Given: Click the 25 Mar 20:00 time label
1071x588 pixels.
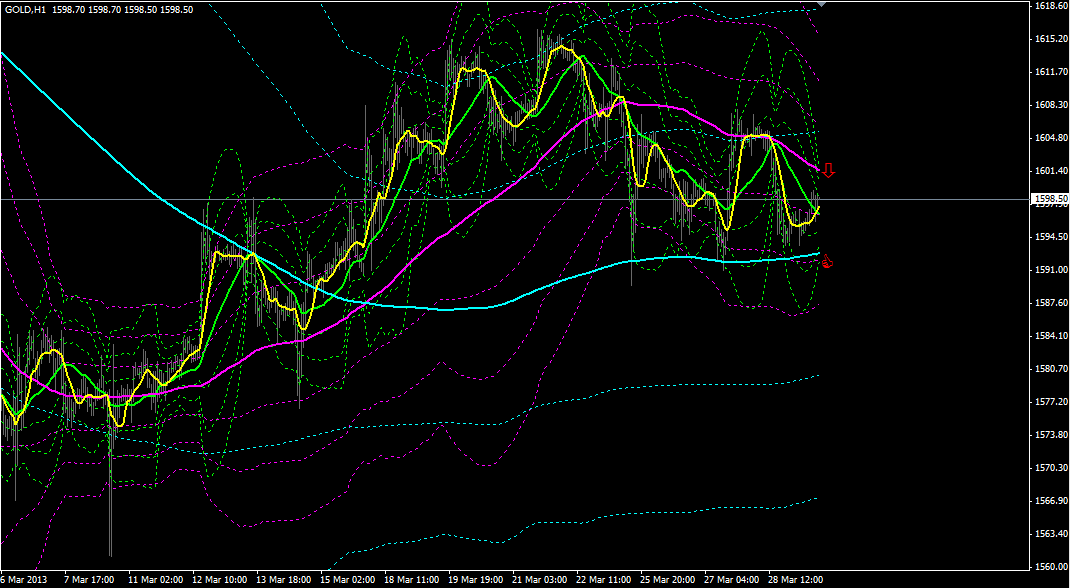Looking at the screenshot, I should (669, 580).
